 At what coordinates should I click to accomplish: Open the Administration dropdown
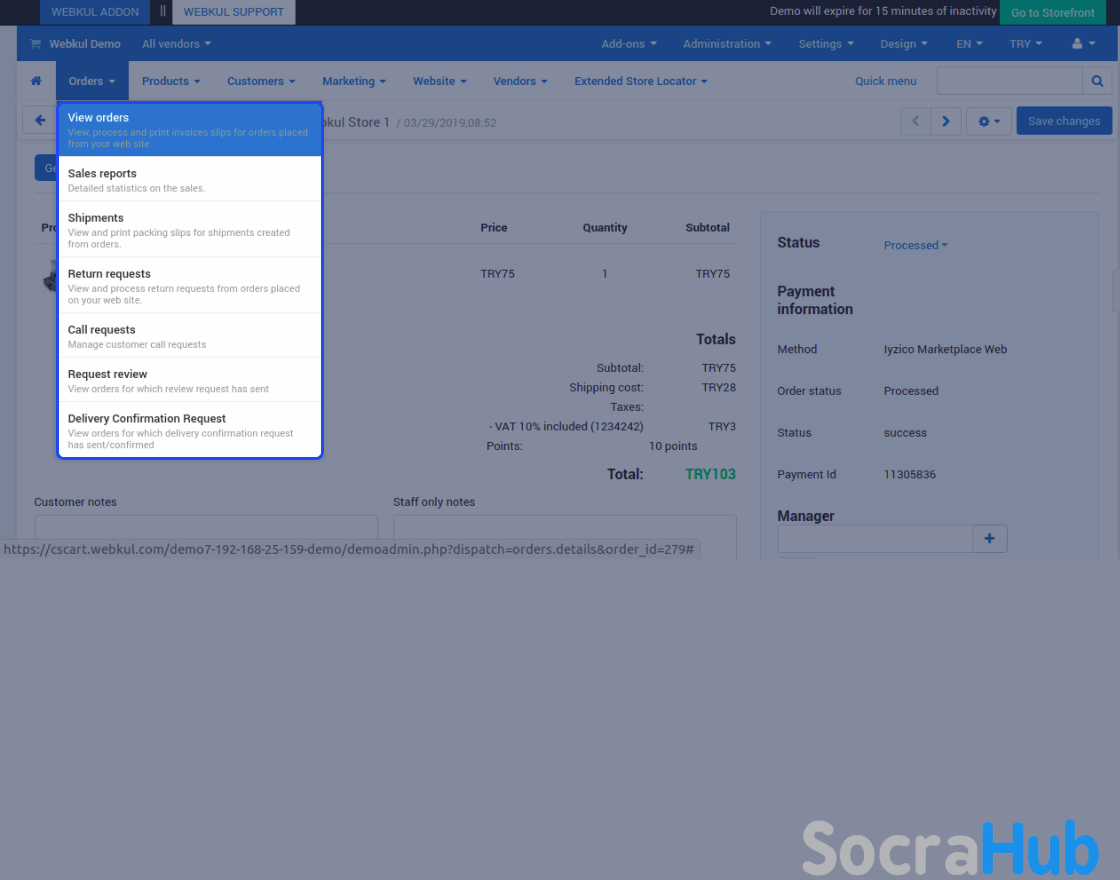[x=727, y=44]
